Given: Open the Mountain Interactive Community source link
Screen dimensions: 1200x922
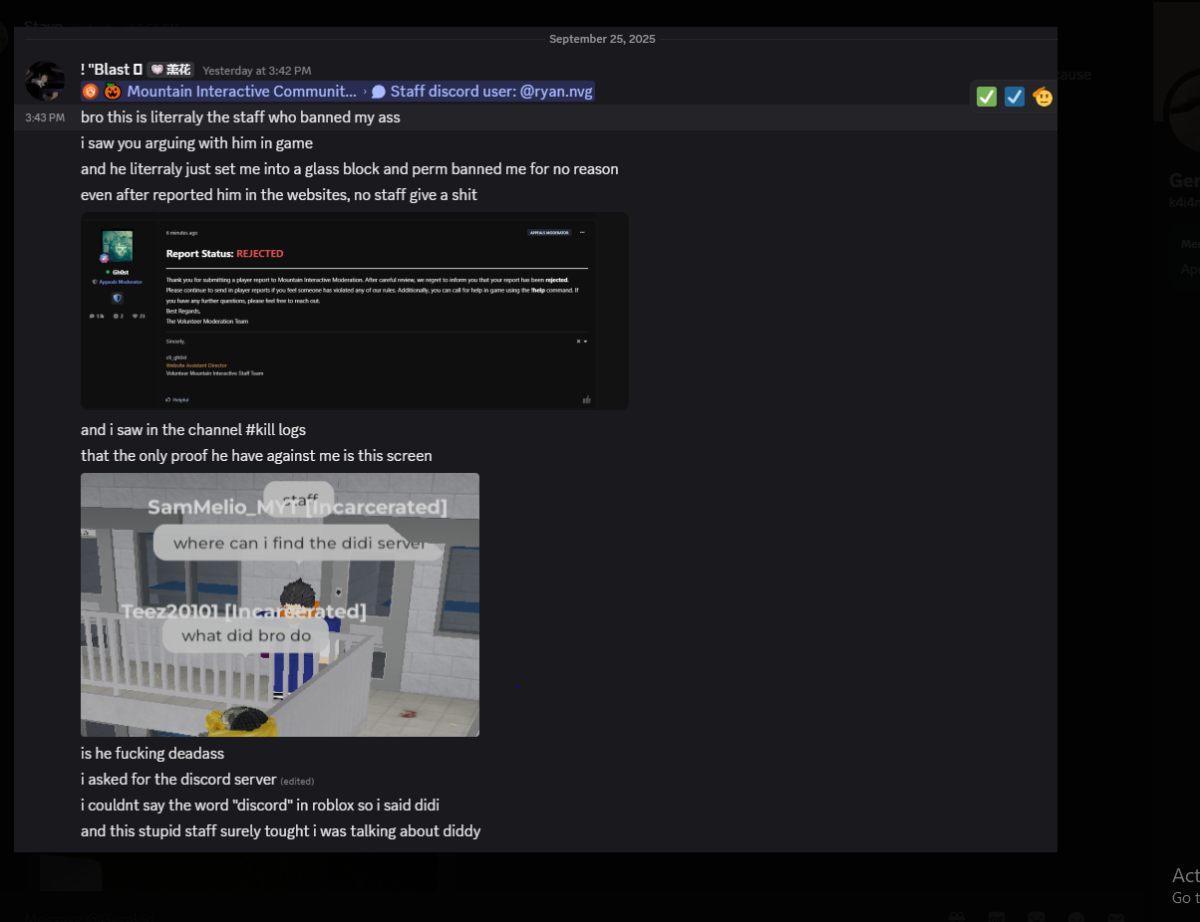Looking at the screenshot, I should pos(242,91).
